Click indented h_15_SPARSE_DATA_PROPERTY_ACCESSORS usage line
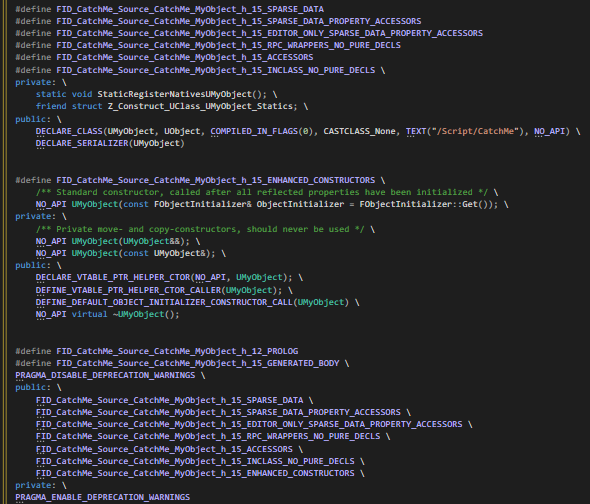Viewport: 590px width, 504px height. 218,412
